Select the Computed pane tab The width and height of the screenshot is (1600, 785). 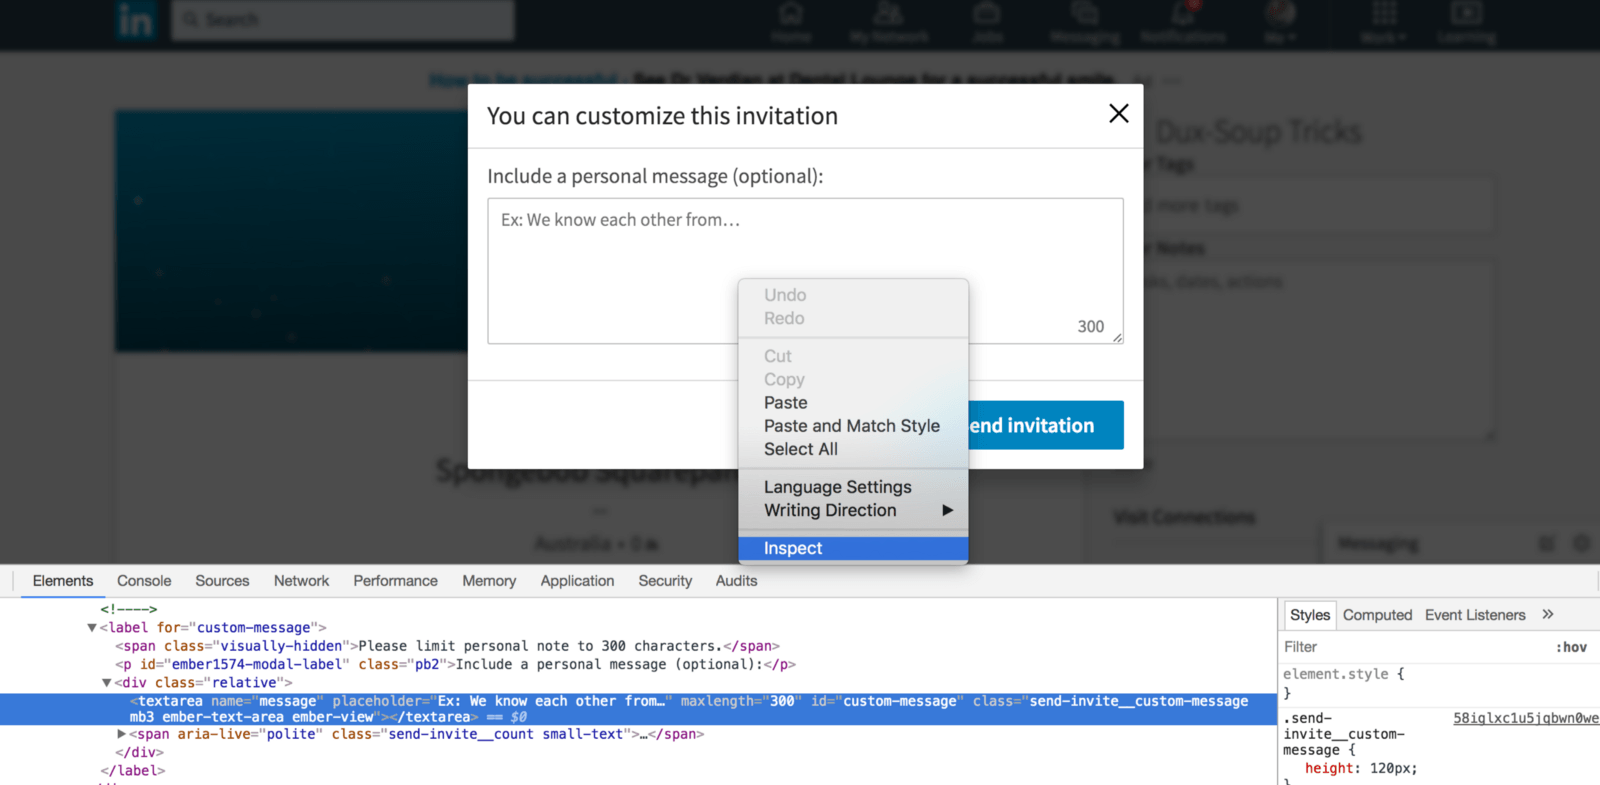coord(1377,615)
